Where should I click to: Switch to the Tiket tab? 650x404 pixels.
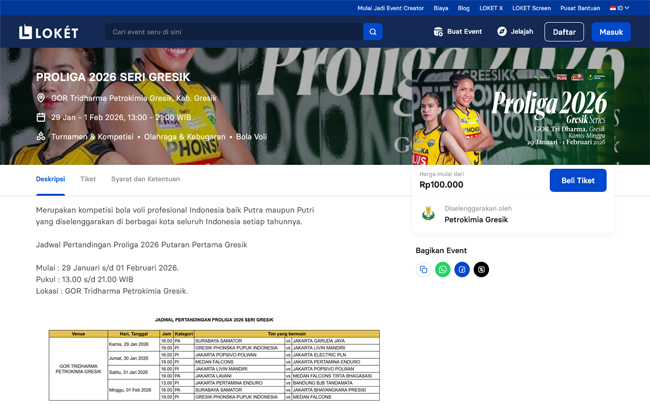click(x=88, y=179)
